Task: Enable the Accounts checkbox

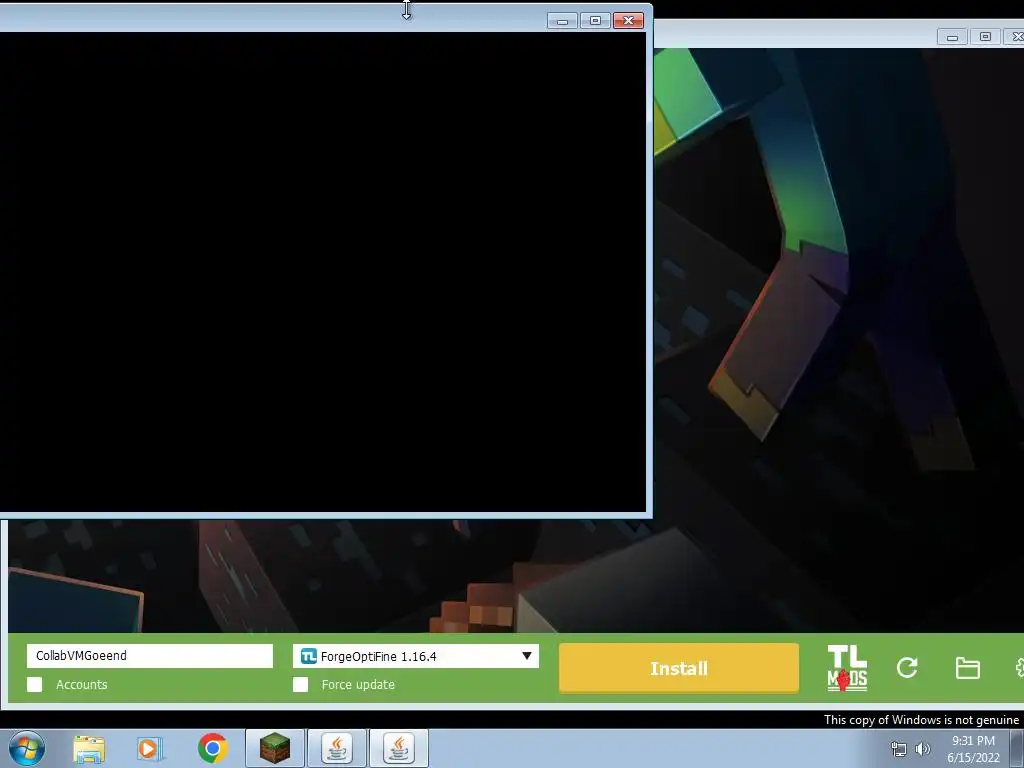Action: click(x=35, y=684)
